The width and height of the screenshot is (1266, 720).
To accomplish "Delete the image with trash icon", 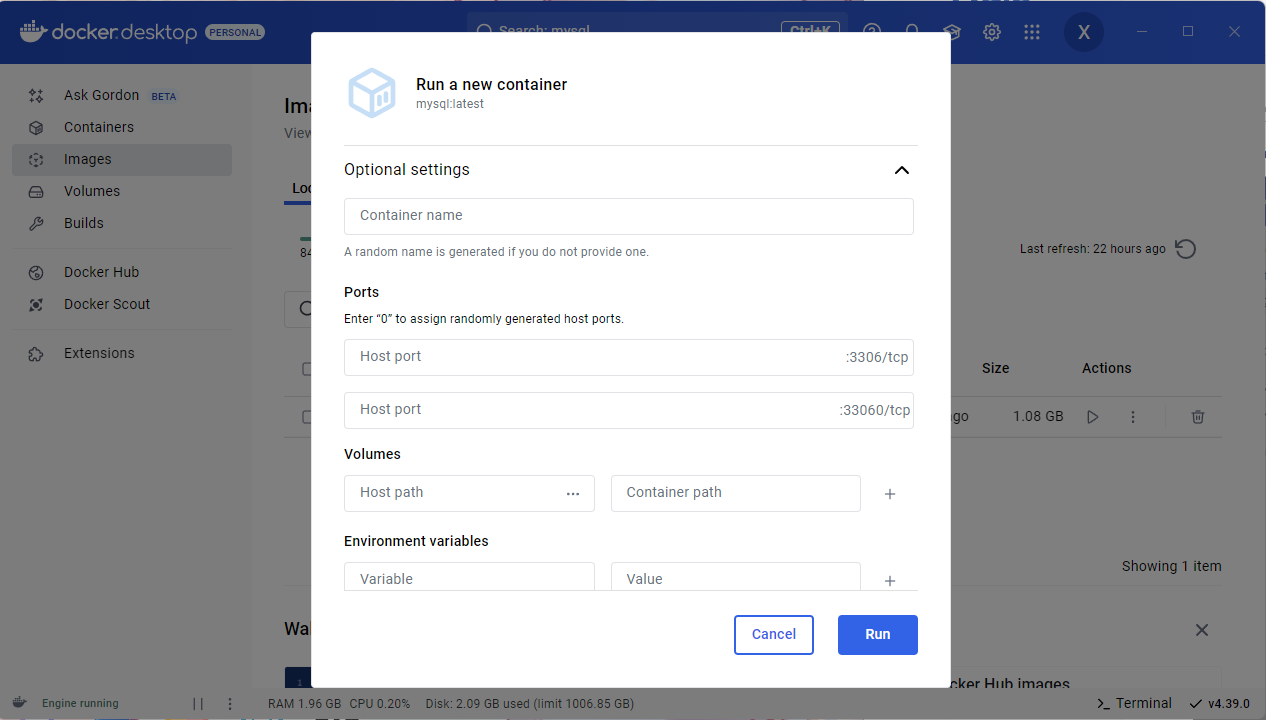I will tap(1198, 416).
